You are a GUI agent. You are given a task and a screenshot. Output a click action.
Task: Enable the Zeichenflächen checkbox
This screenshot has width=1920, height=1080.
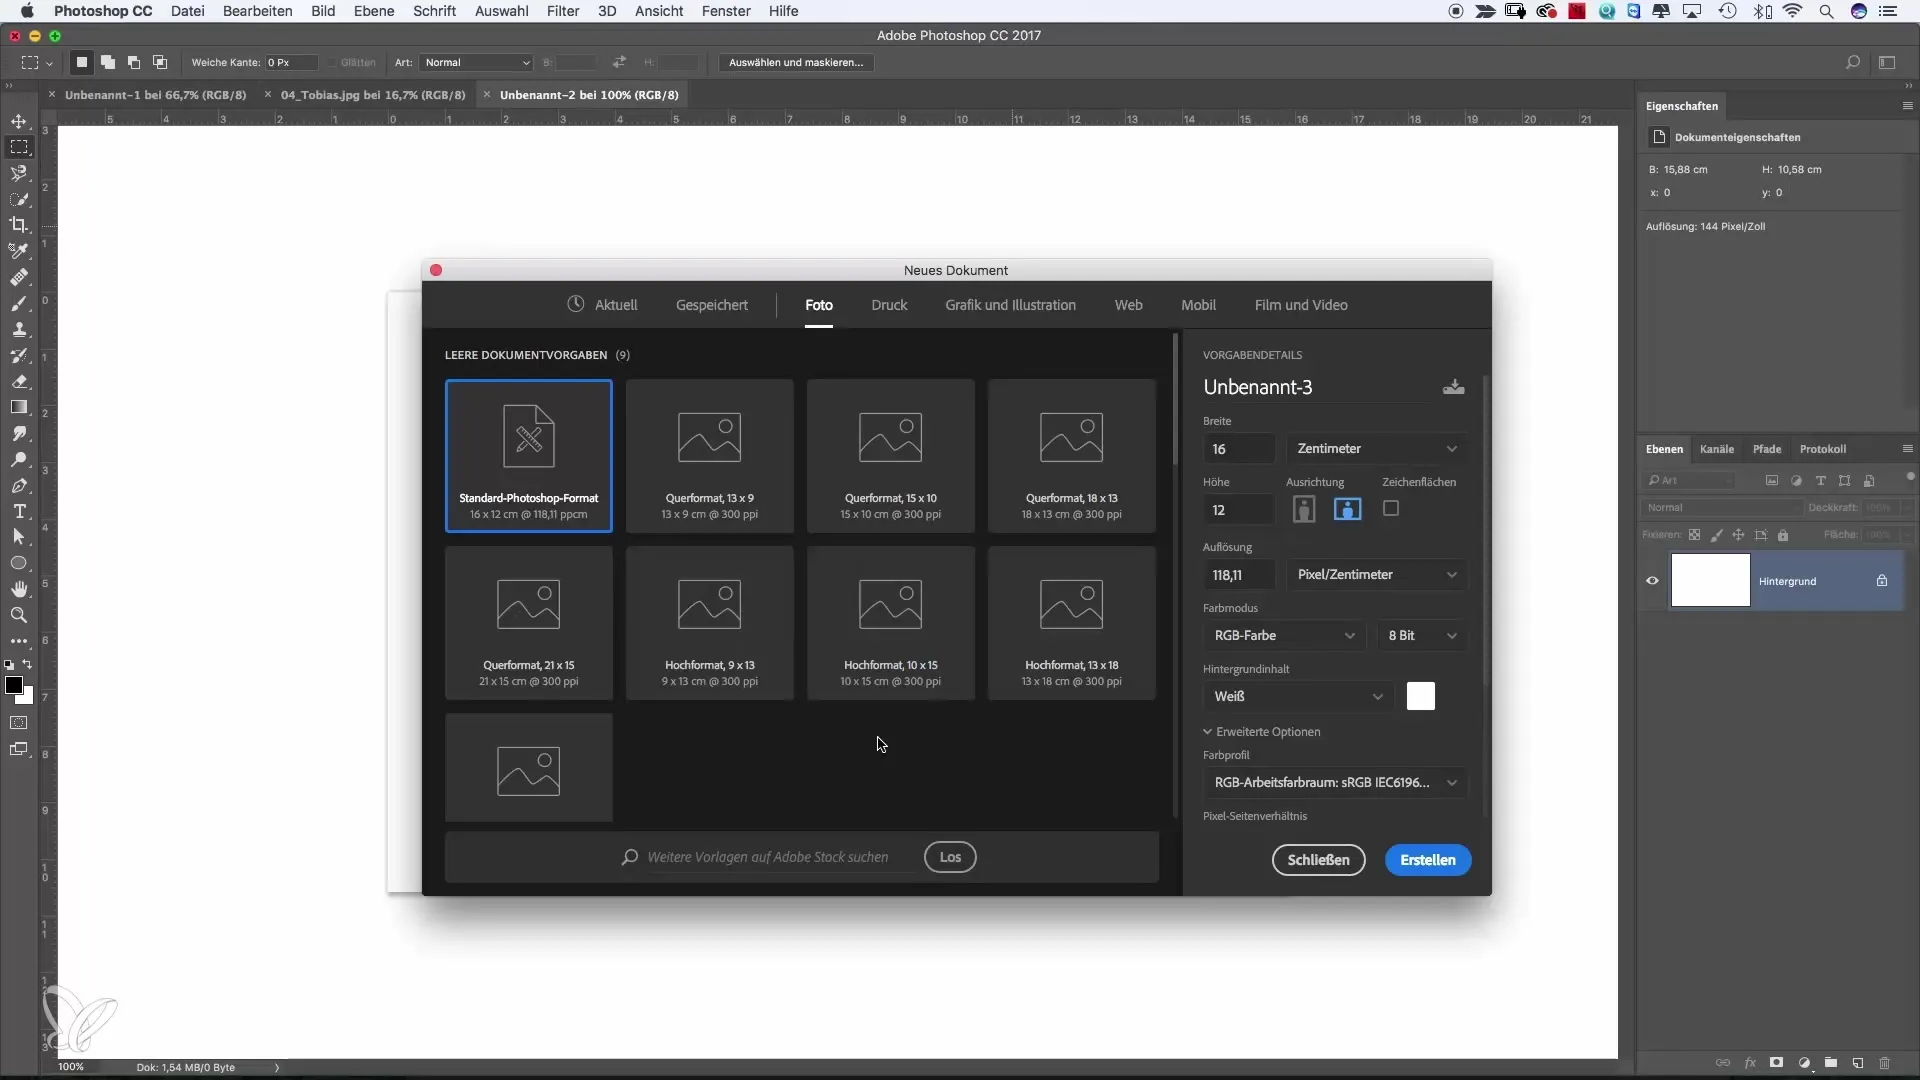point(1391,509)
